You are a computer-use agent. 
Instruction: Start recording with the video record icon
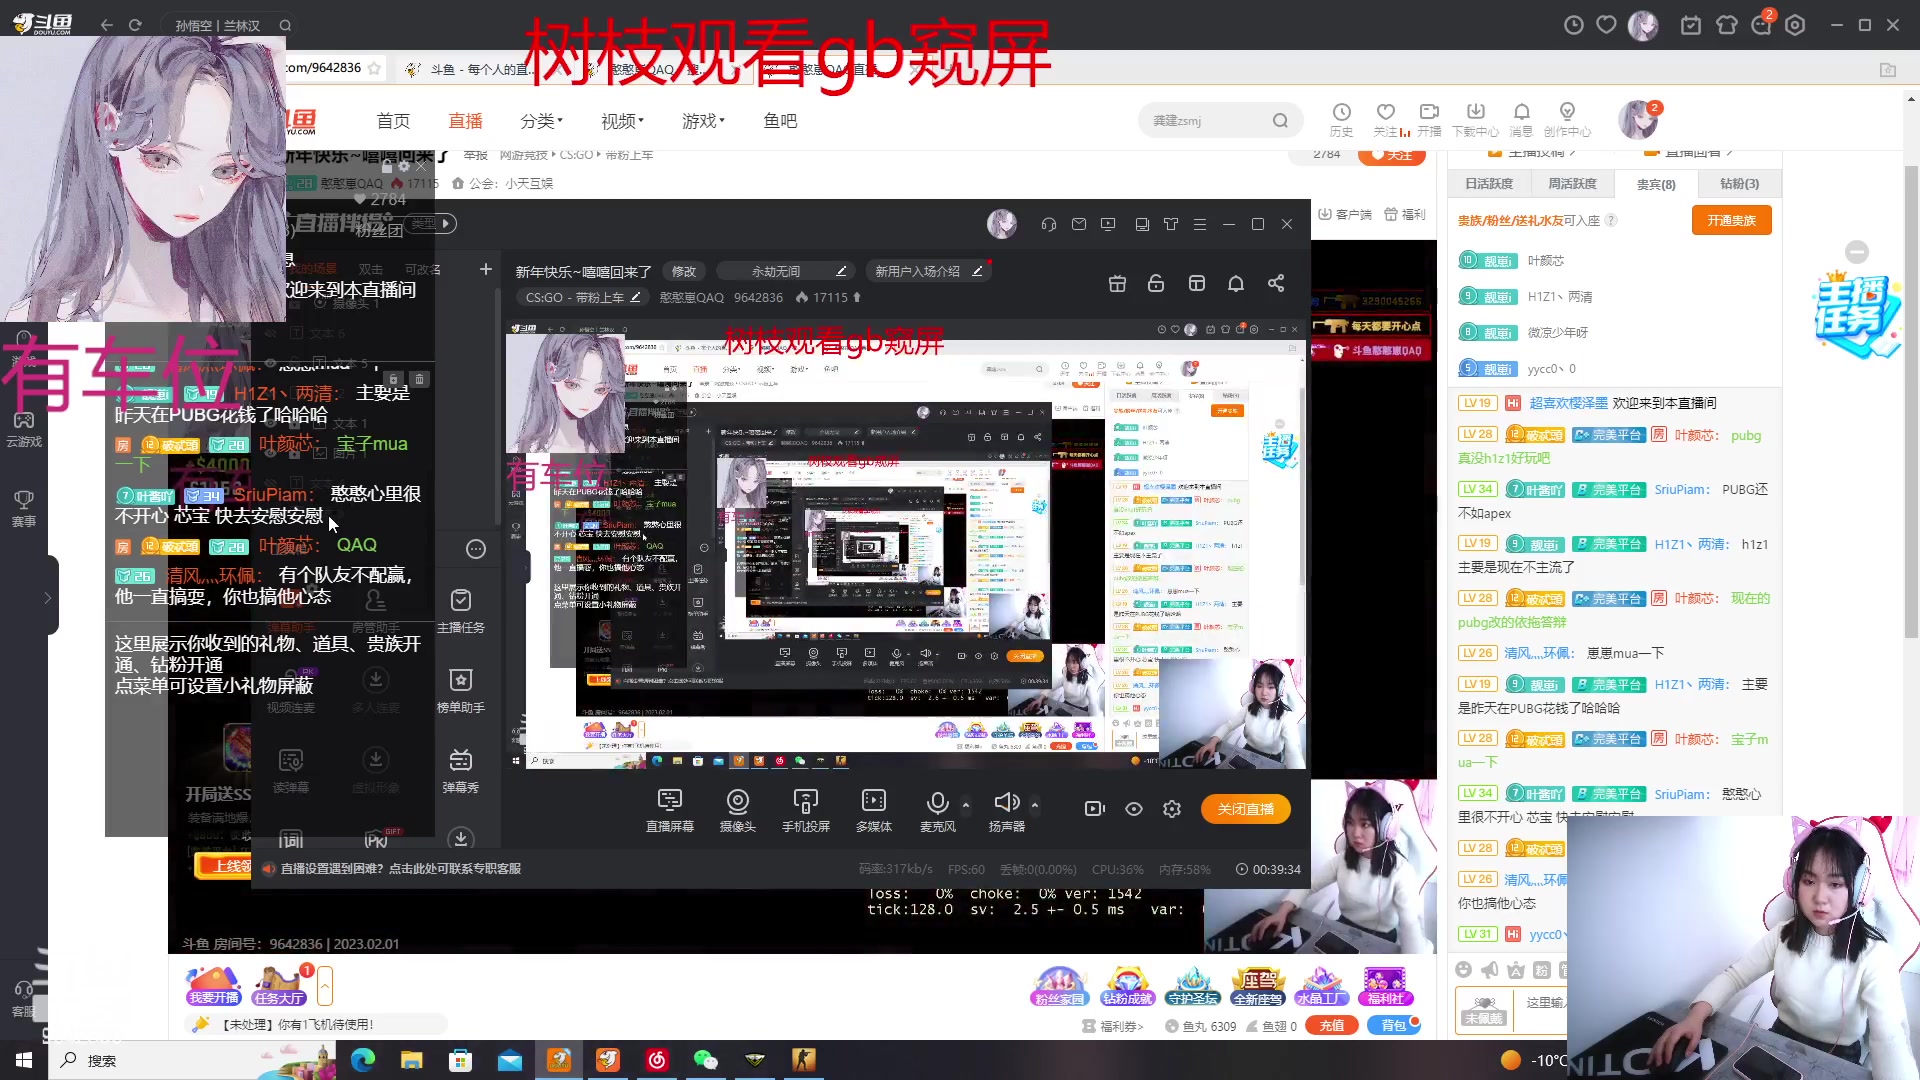point(1095,809)
